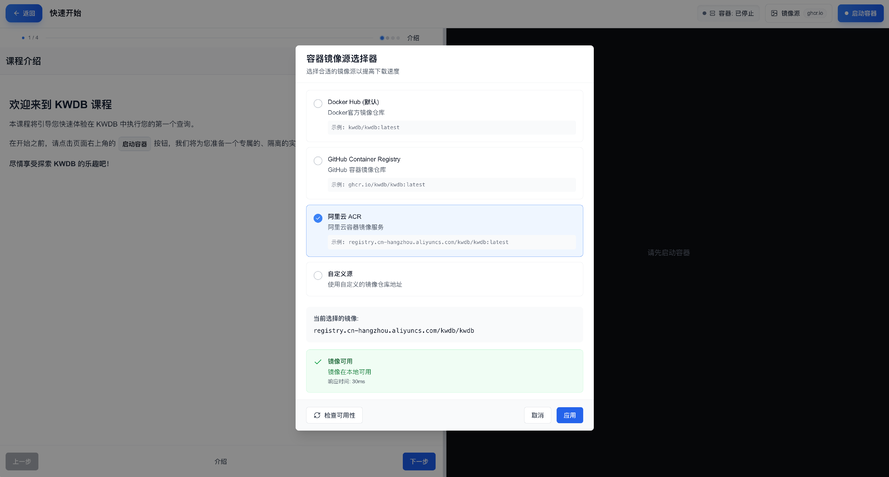The height and width of the screenshot is (477, 889).
Task: Click the 下一步 button in the course panel
Action: [x=419, y=461]
